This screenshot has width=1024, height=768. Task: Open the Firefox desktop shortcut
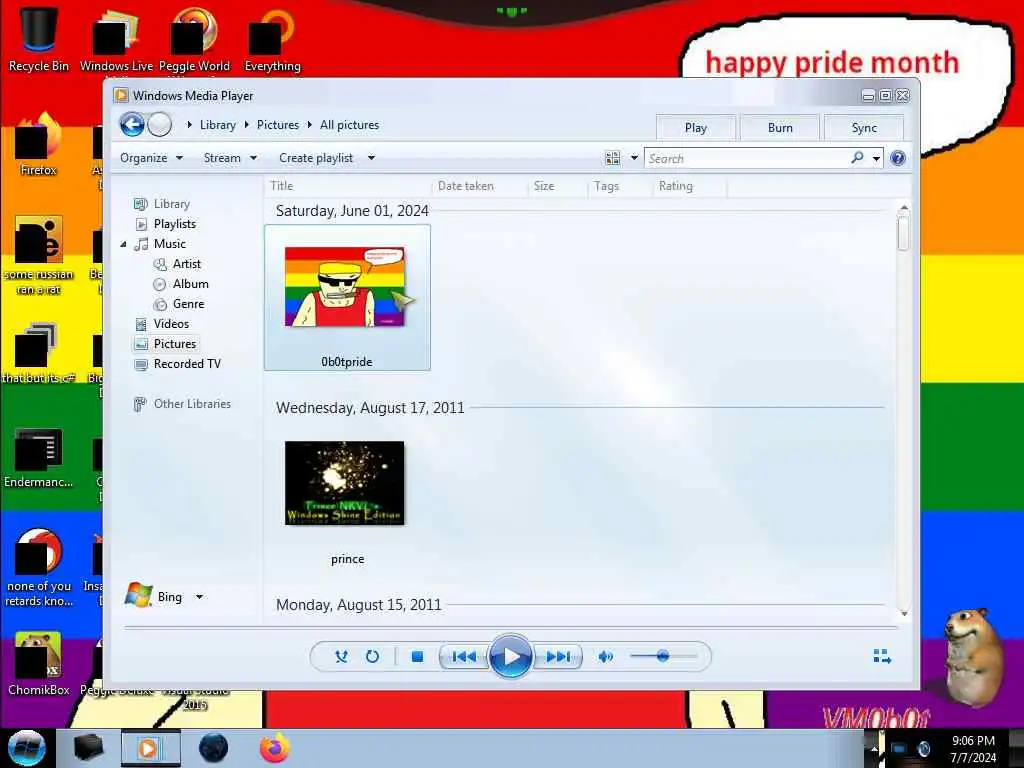(x=39, y=145)
